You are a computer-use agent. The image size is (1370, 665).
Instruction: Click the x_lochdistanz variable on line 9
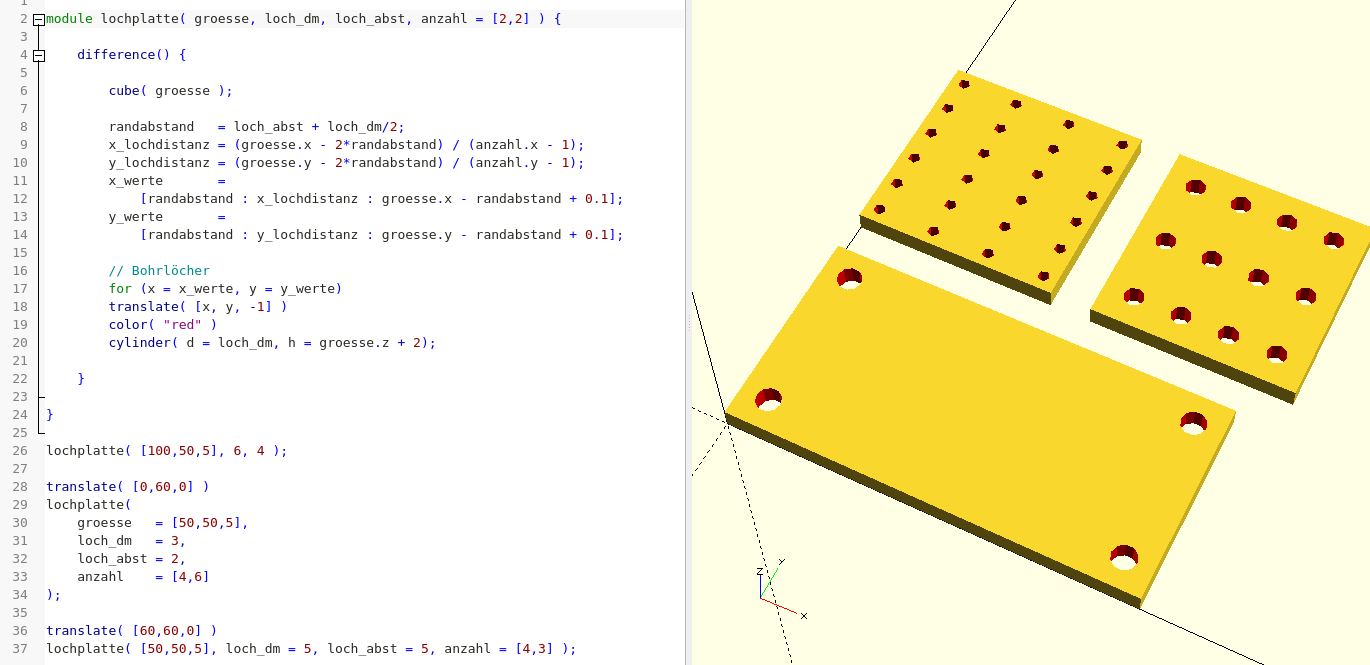159,145
